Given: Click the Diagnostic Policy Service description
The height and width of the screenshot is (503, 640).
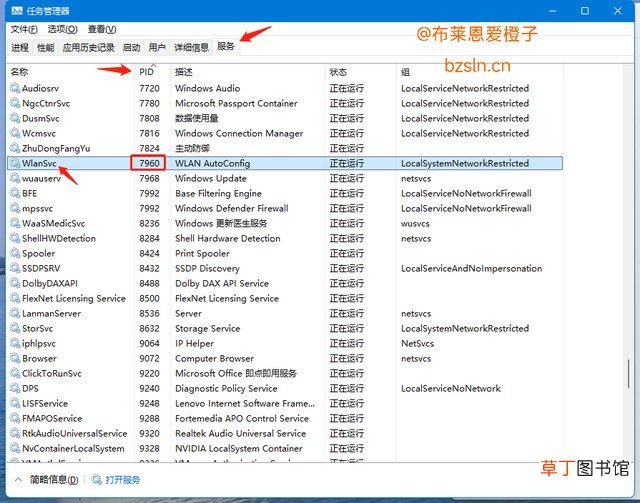Looking at the screenshot, I should (x=226, y=389).
